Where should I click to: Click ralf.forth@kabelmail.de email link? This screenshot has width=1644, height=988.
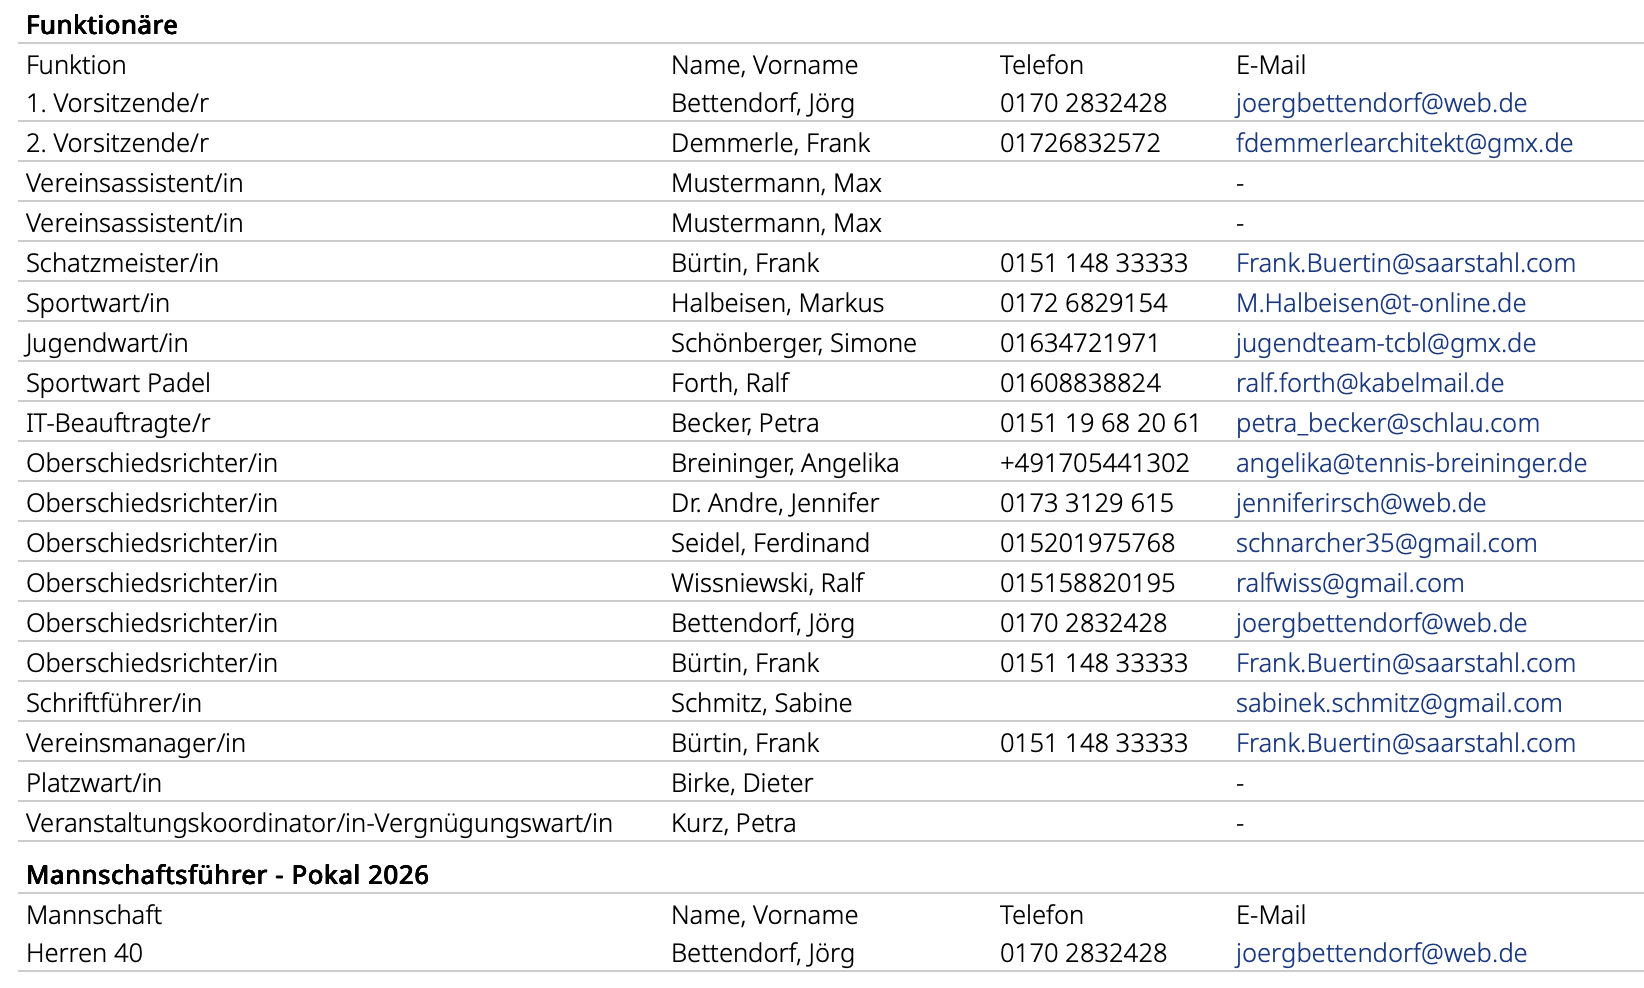[x=1370, y=383]
